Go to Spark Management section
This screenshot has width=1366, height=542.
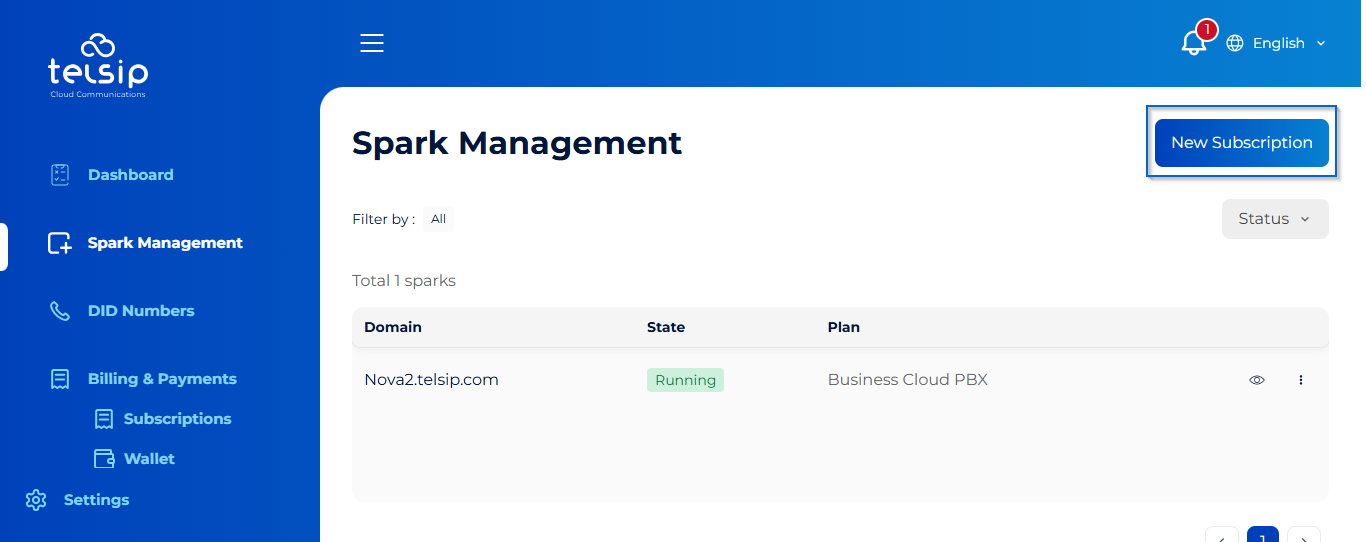point(165,243)
